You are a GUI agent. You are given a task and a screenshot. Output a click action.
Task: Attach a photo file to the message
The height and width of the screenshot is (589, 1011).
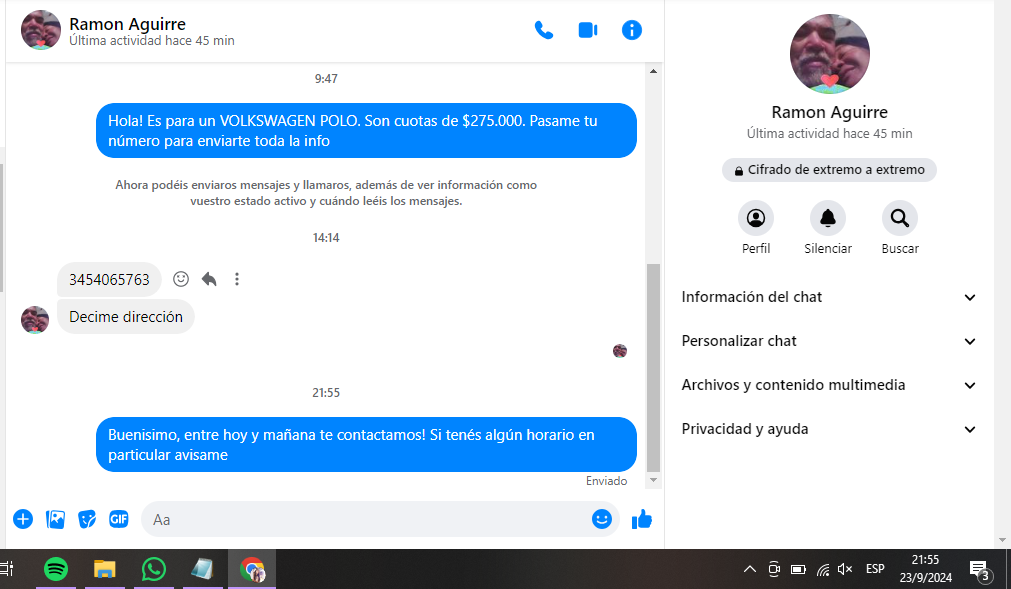(56, 519)
